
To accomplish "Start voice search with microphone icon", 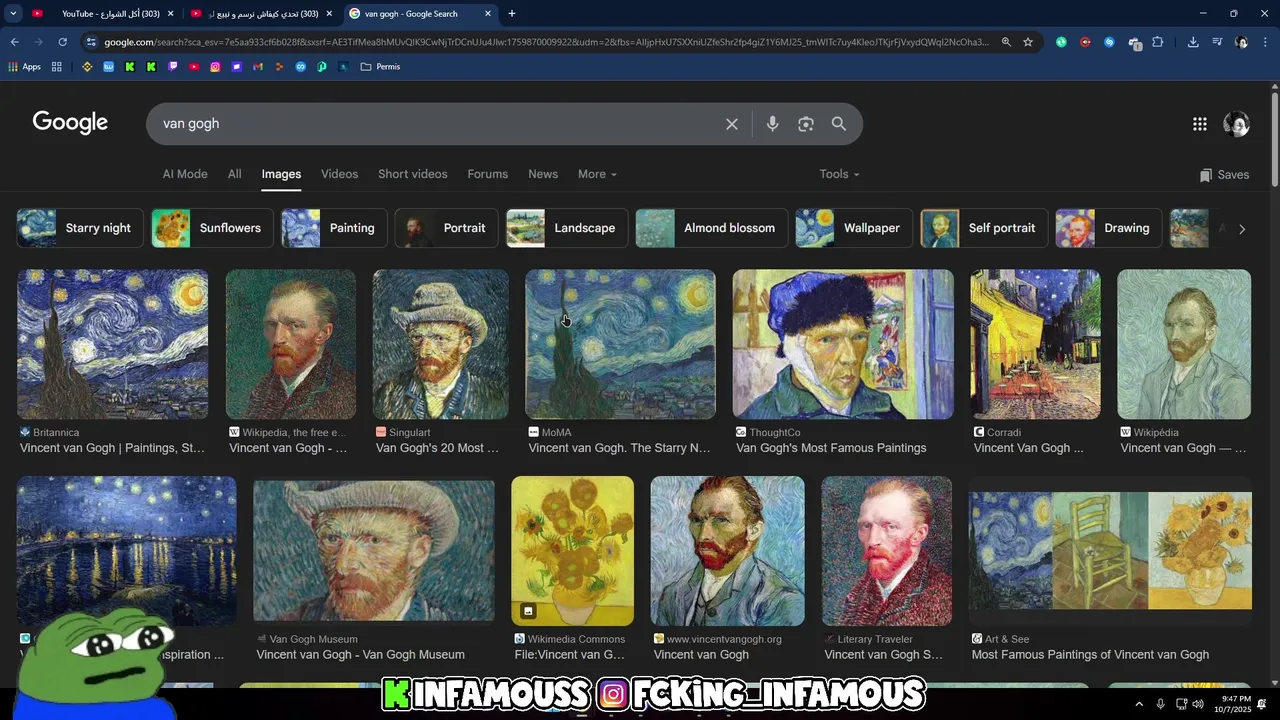I will pyautogui.click(x=772, y=124).
